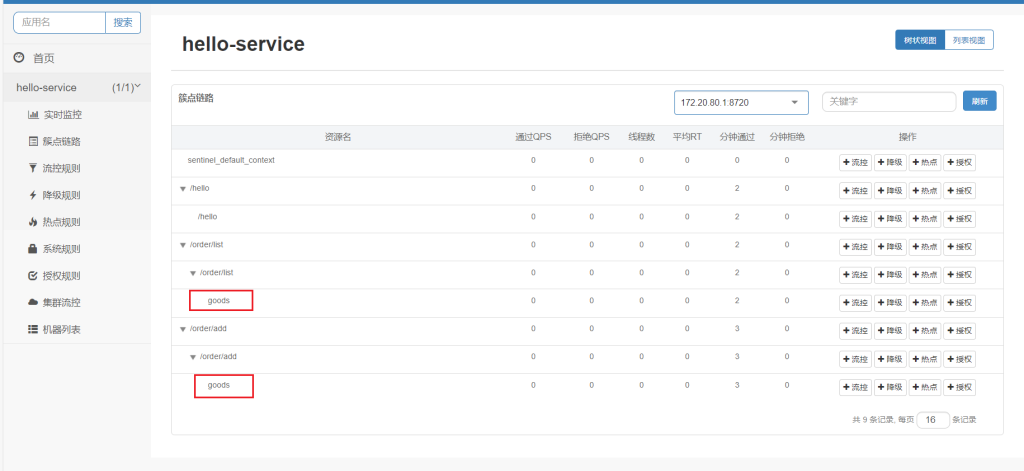The height and width of the screenshot is (471, 1024).
Task: Open the 172.20.80.1:8720 machine dropdown
Action: [740, 102]
